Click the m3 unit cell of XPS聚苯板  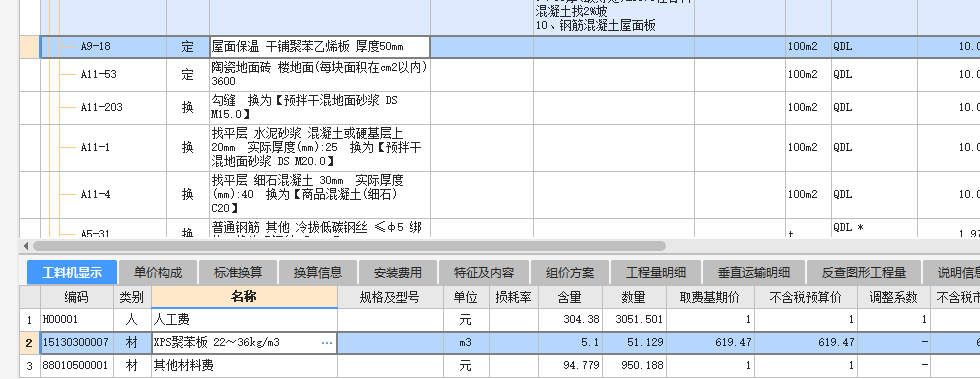[466, 343]
